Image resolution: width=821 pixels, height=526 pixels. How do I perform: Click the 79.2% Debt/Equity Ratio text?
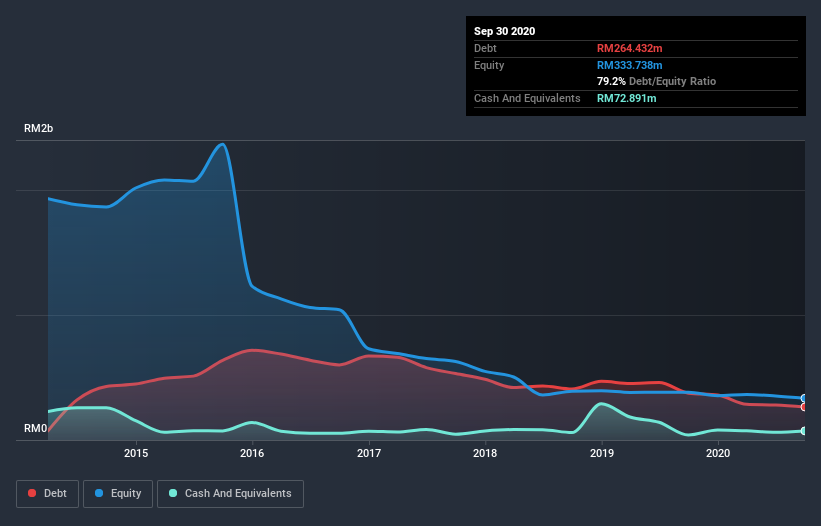pyautogui.click(x=656, y=81)
